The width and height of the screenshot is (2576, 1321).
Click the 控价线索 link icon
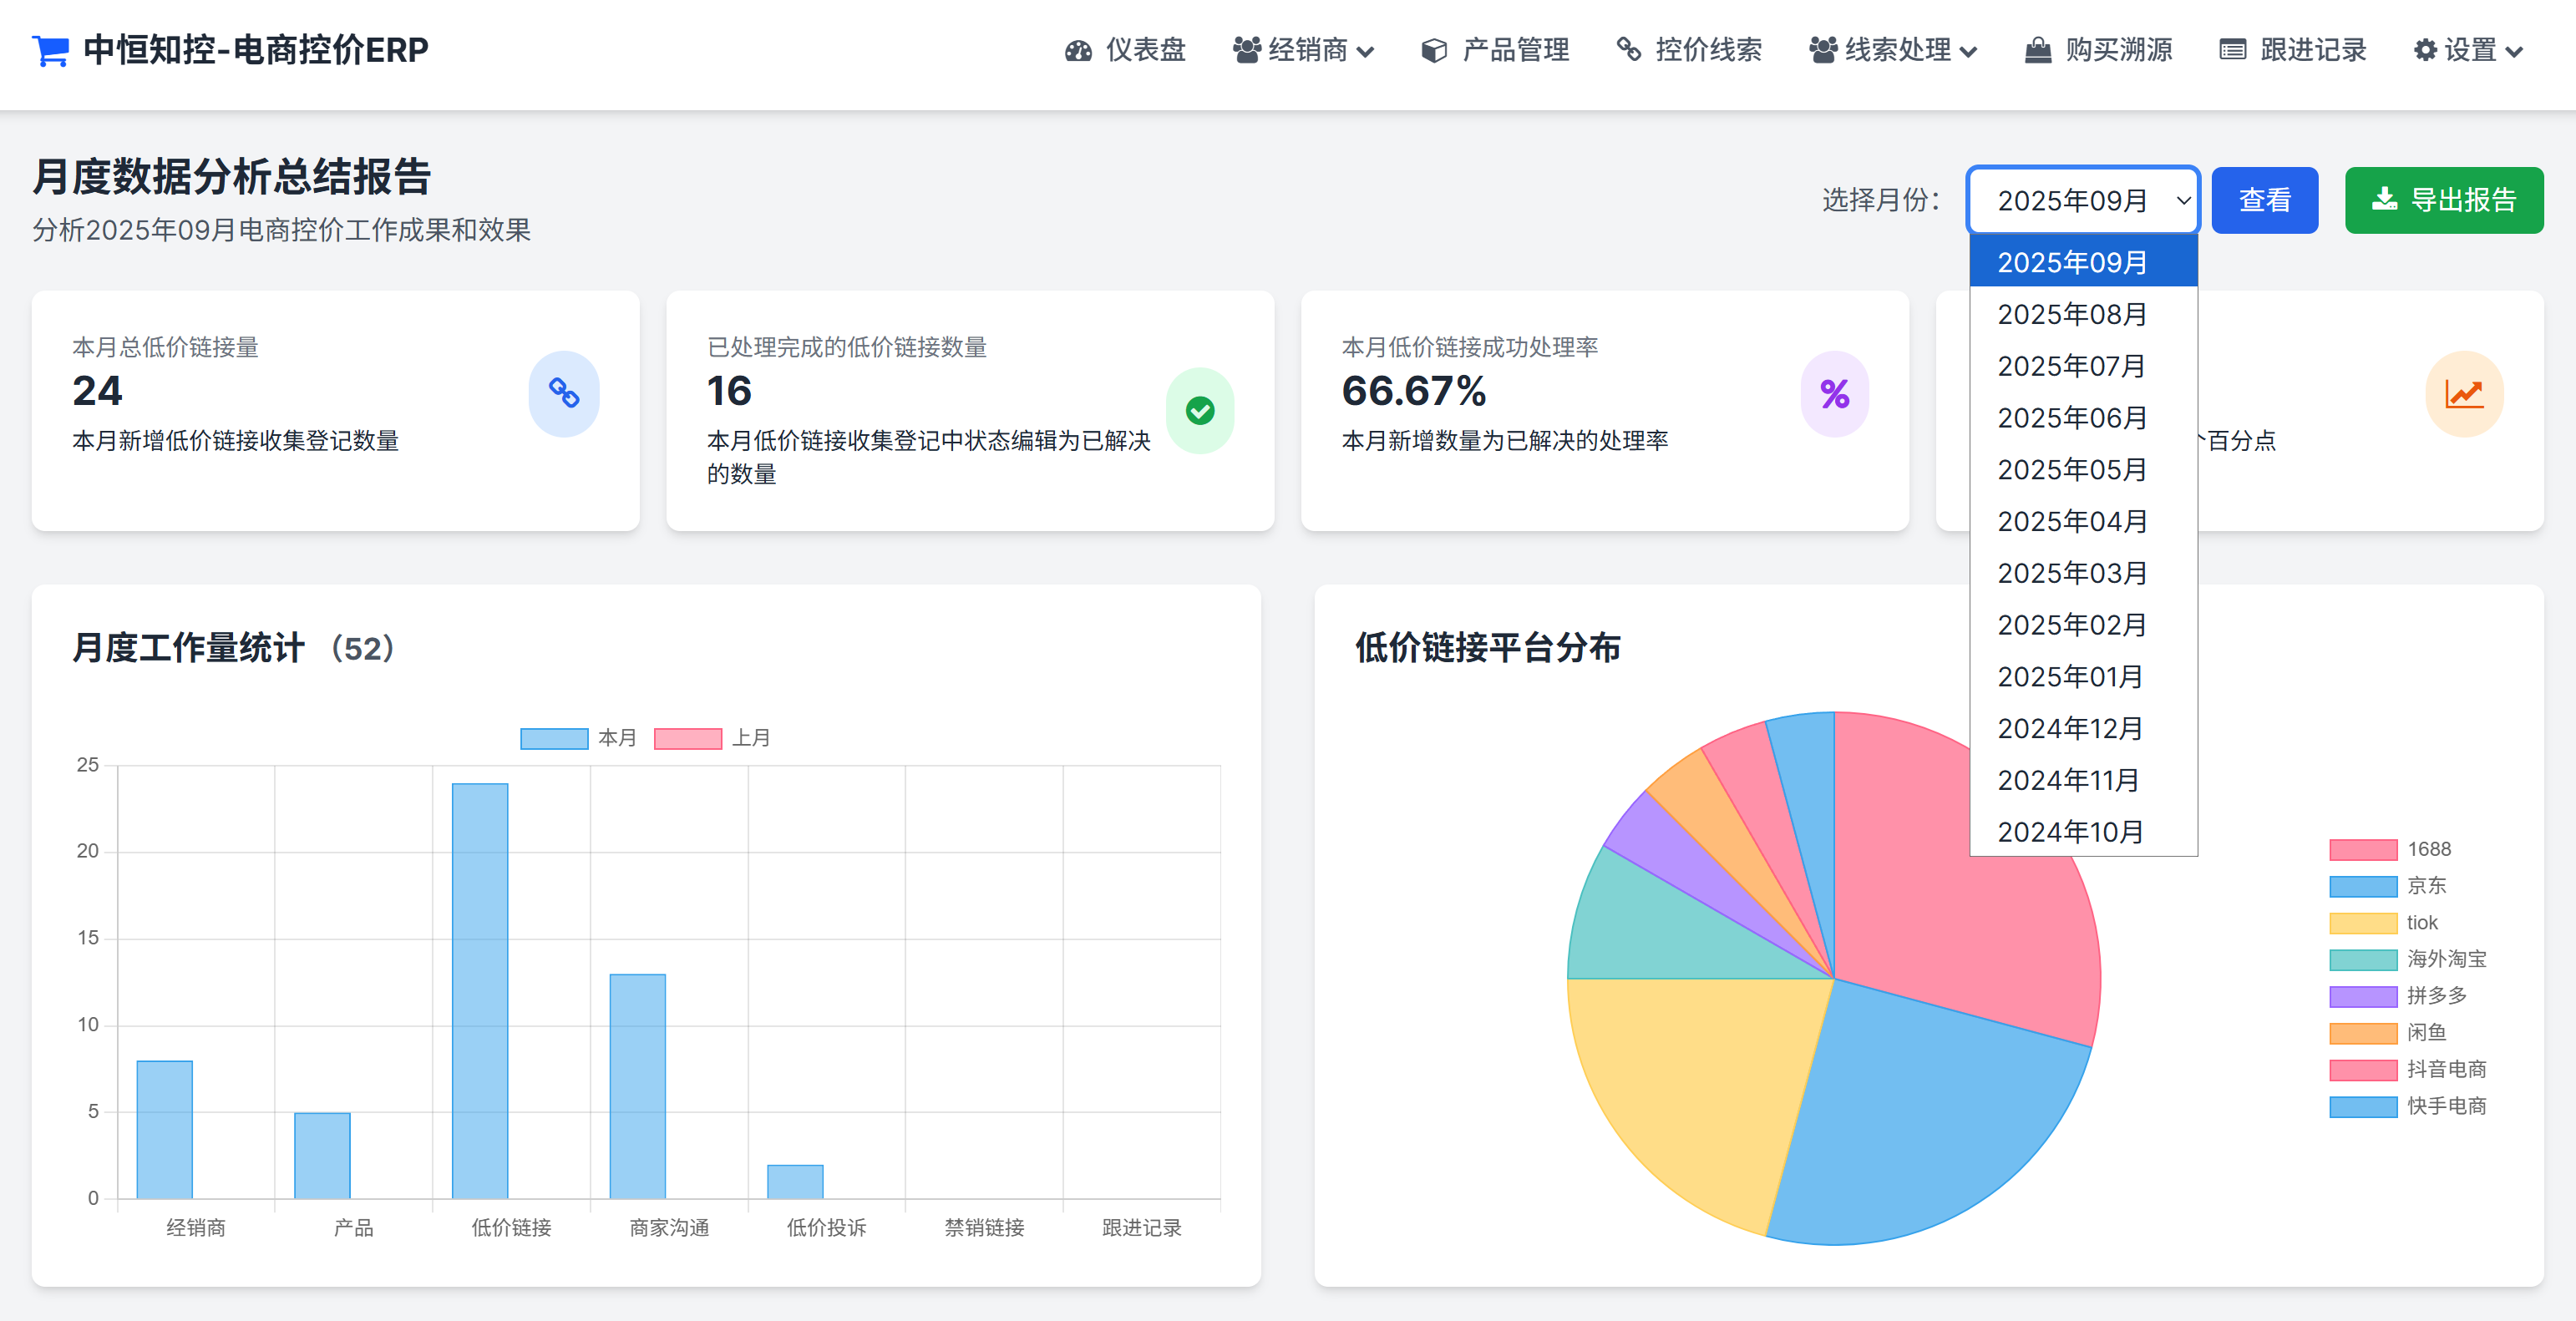point(1628,49)
